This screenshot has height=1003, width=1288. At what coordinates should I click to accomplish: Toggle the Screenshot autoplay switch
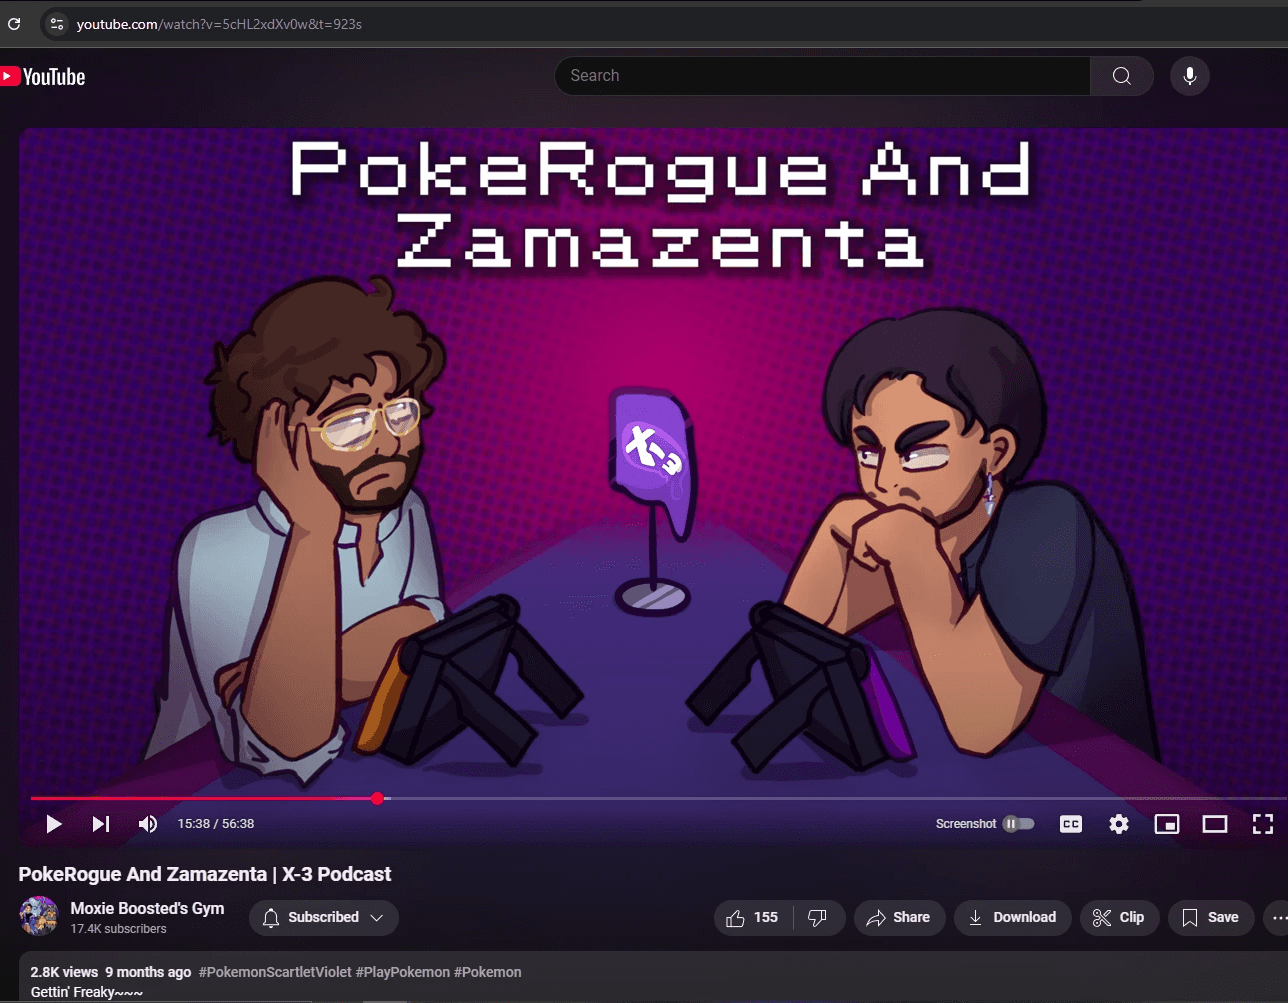click(1019, 824)
